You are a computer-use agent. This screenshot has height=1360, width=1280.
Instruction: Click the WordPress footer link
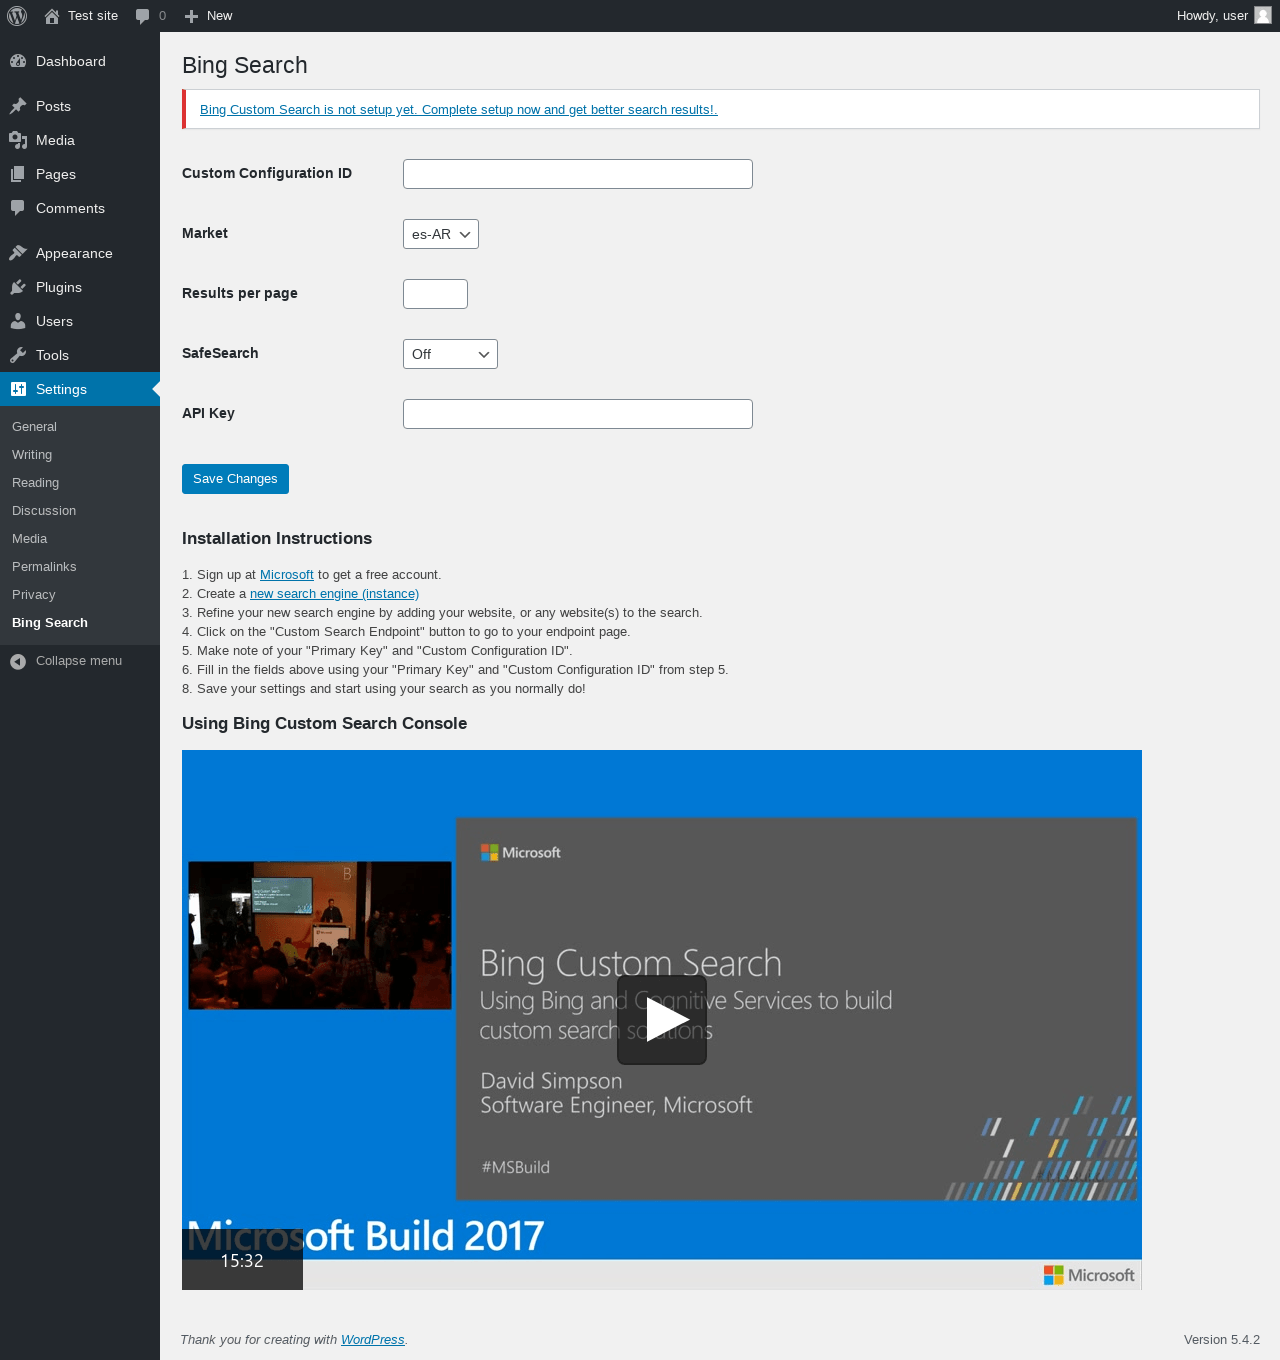click(373, 1340)
